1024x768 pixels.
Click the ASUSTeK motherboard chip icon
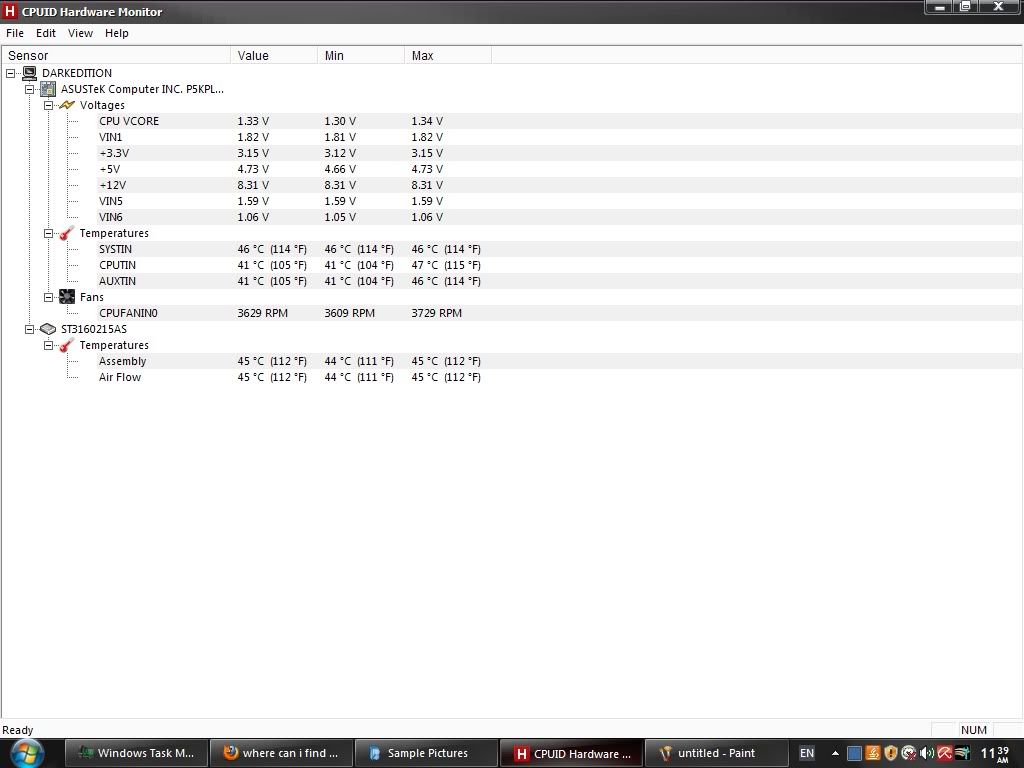click(48, 89)
